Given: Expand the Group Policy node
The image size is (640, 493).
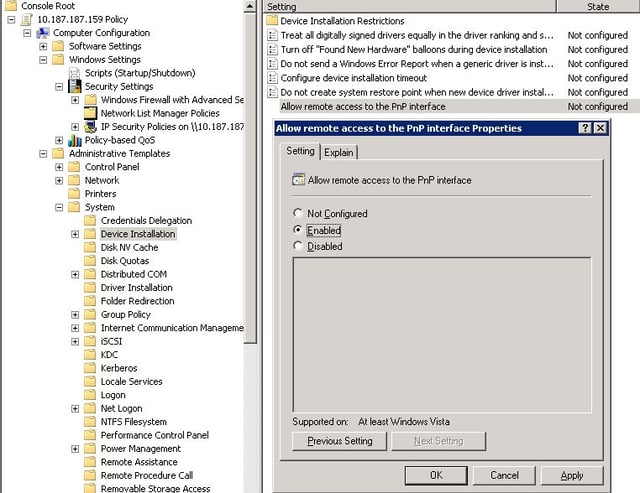Looking at the screenshot, I should click(75, 315).
